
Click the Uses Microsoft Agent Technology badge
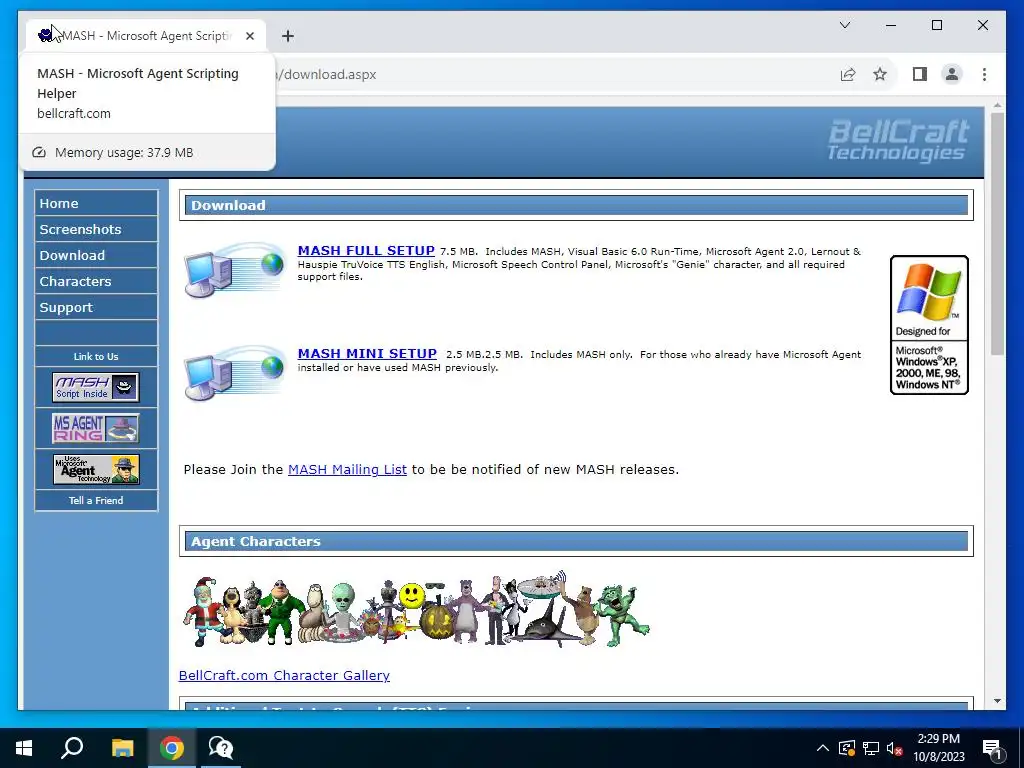[x=96, y=470]
